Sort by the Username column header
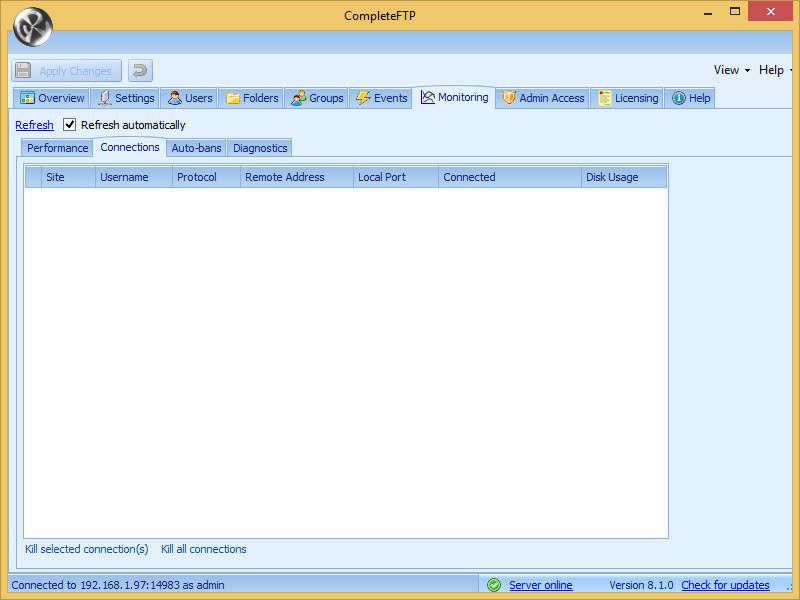 coord(134,177)
